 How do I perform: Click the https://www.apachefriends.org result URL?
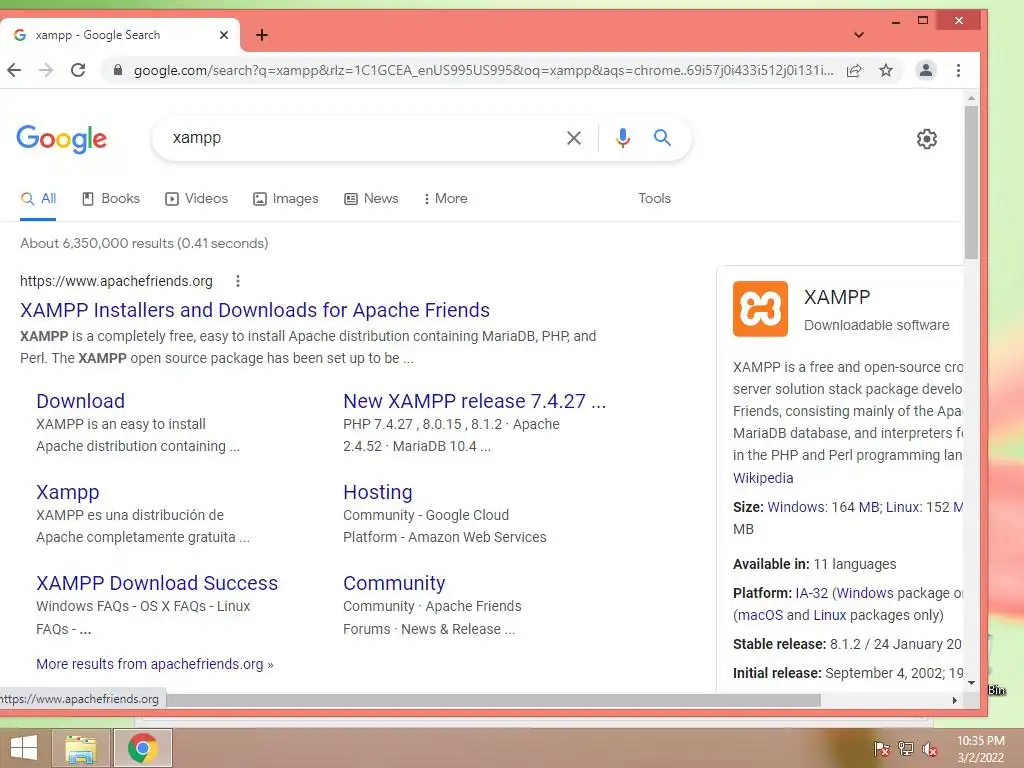coord(116,281)
